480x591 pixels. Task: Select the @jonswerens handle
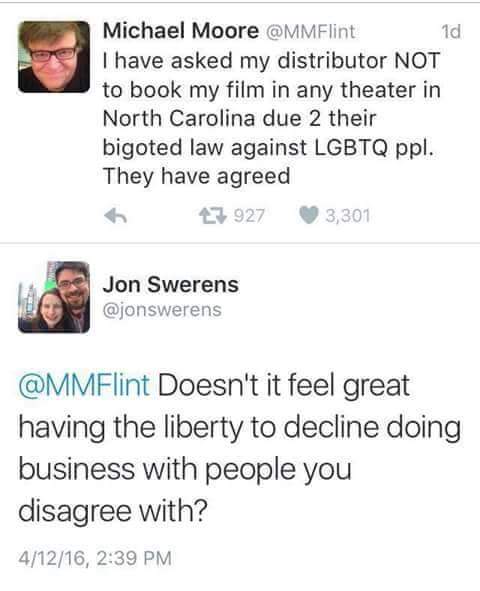(162, 310)
